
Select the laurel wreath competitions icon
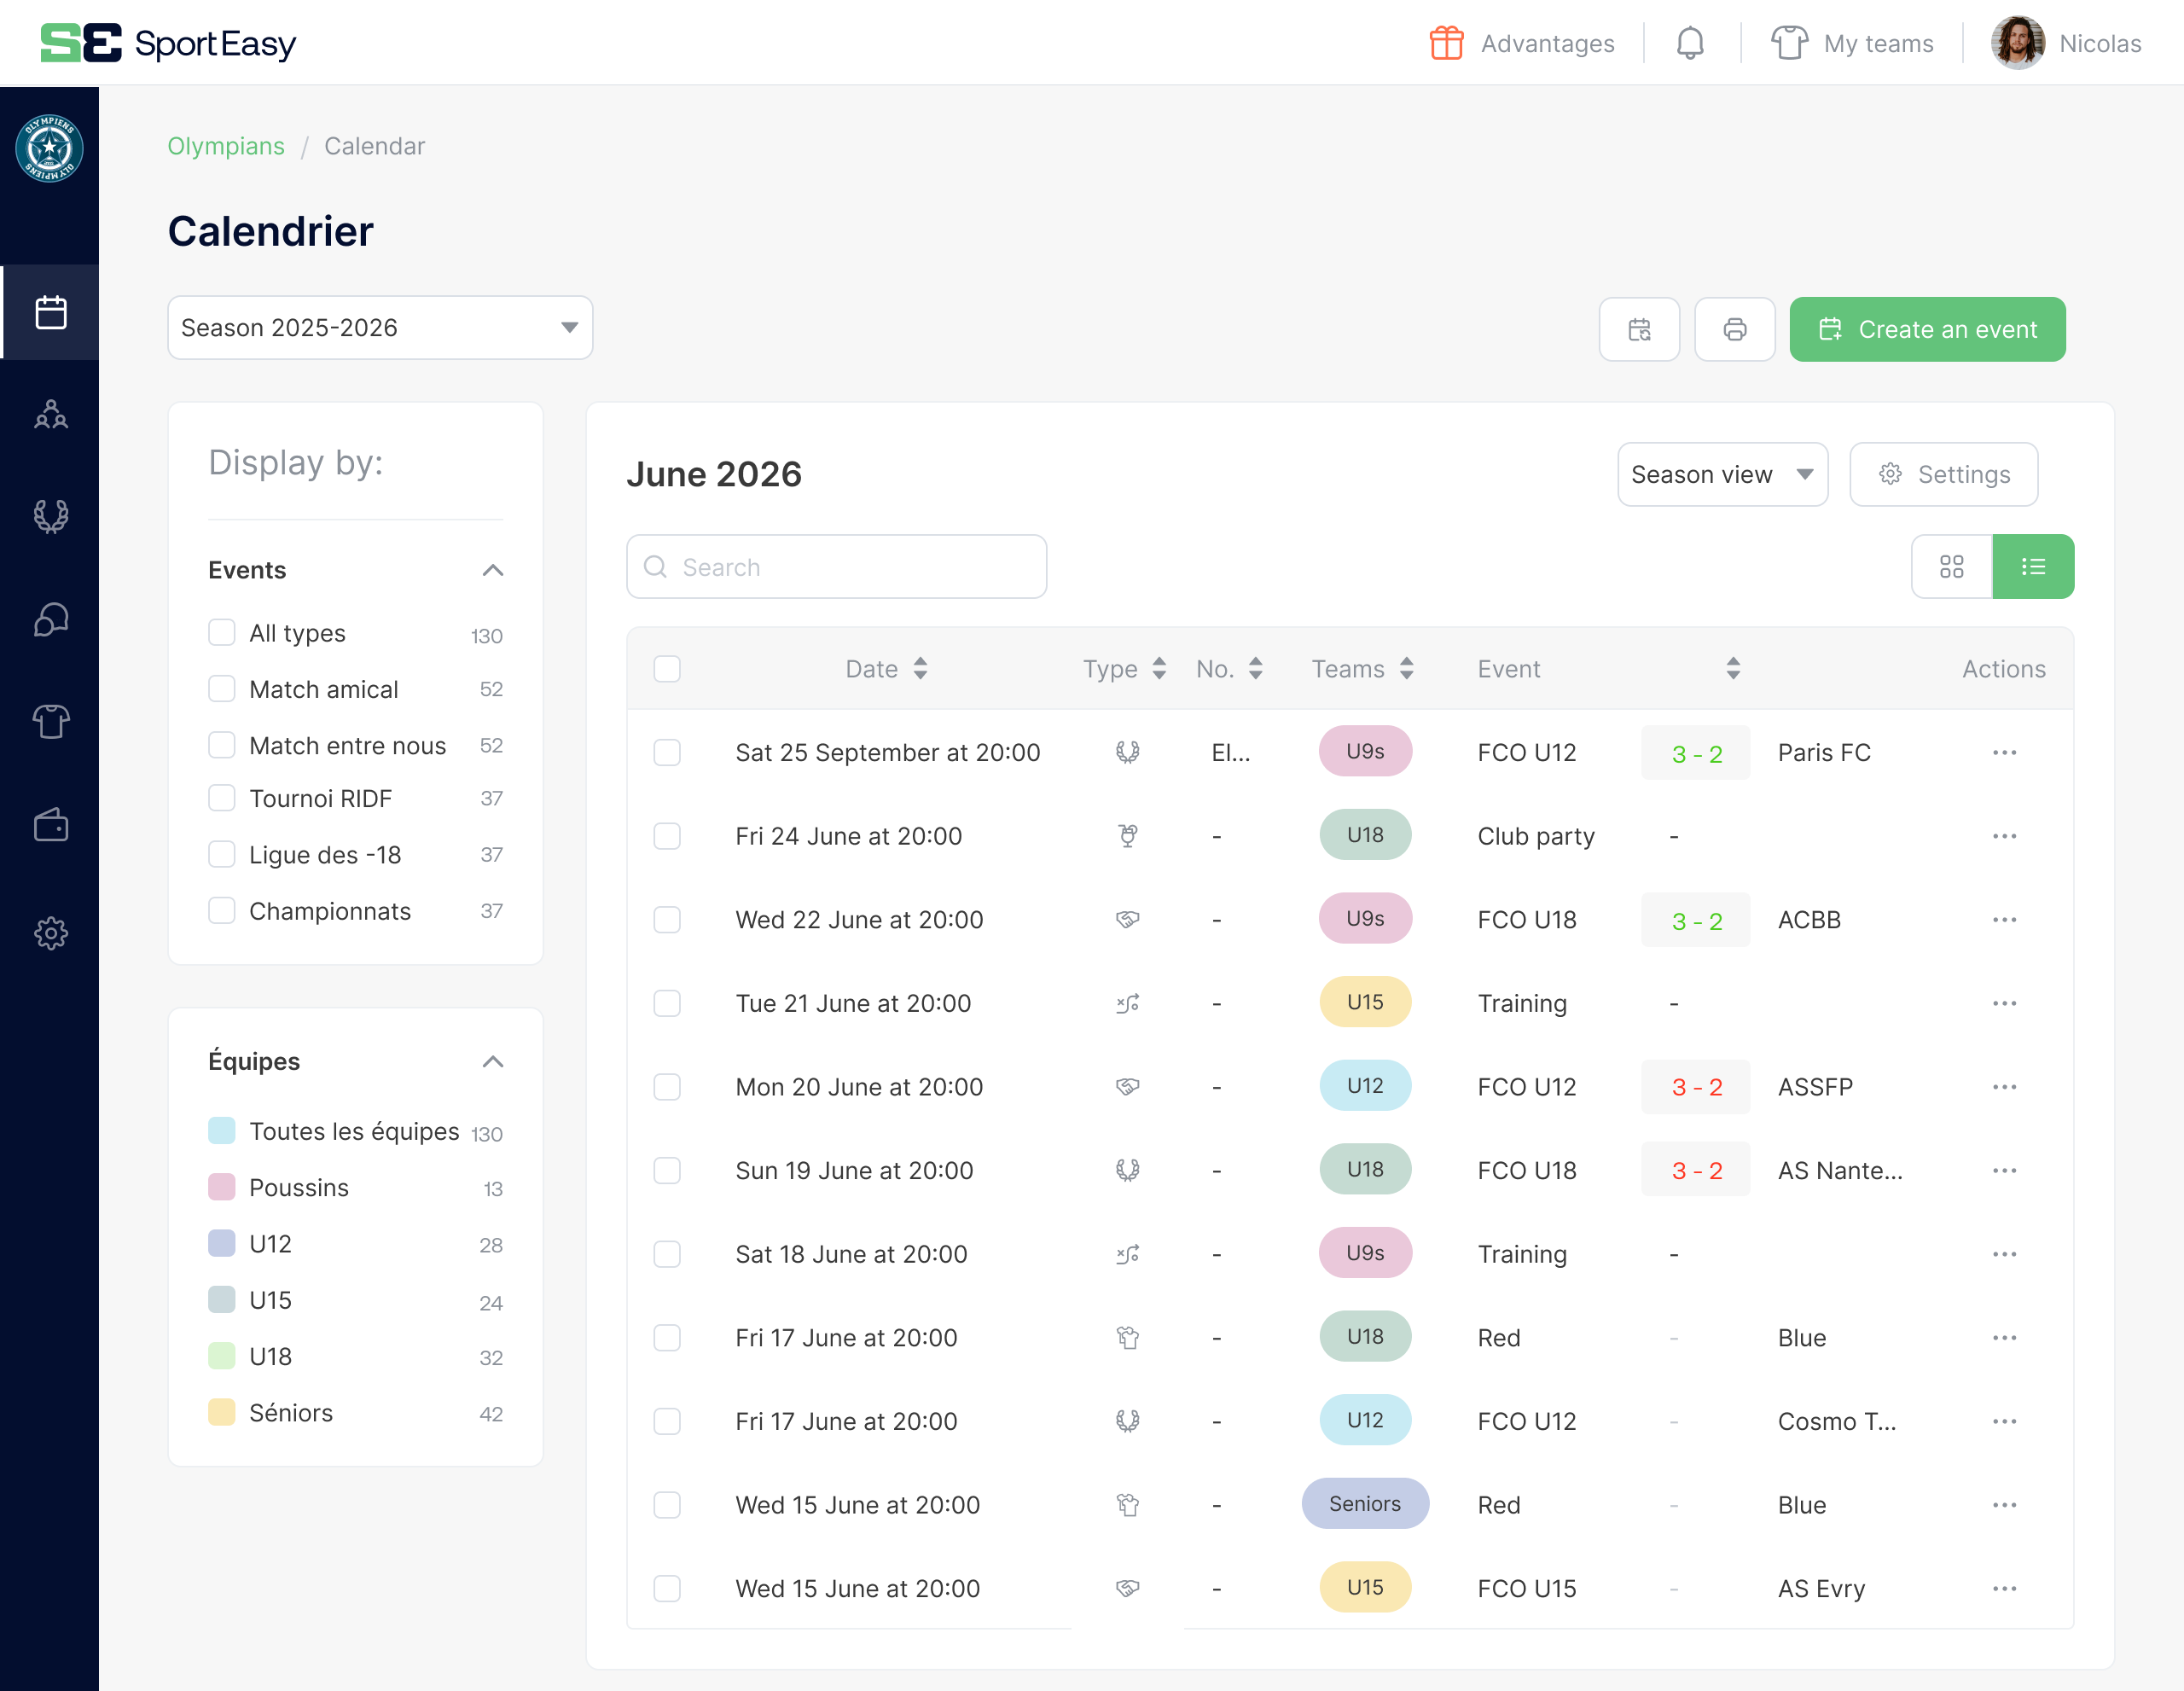[50, 516]
